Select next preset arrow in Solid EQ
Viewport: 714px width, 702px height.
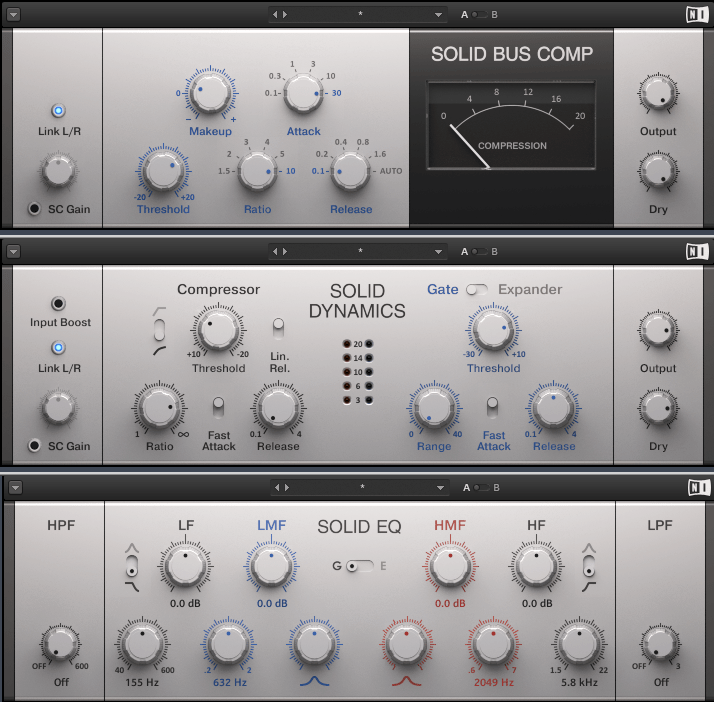point(287,488)
